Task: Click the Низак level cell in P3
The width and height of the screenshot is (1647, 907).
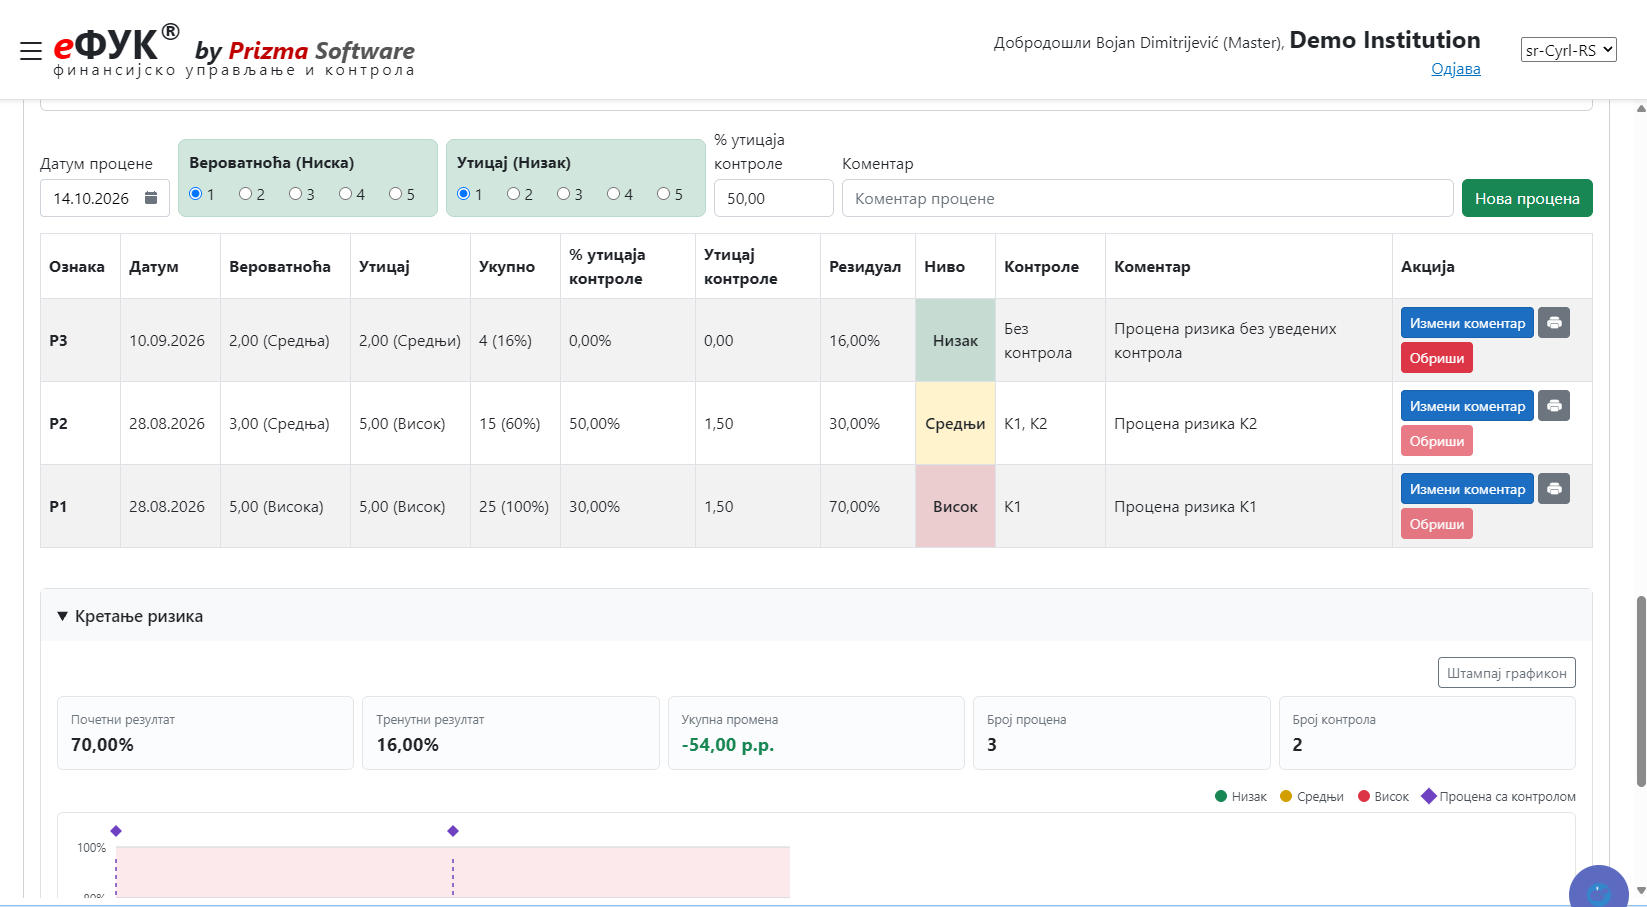Action: tap(955, 340)
